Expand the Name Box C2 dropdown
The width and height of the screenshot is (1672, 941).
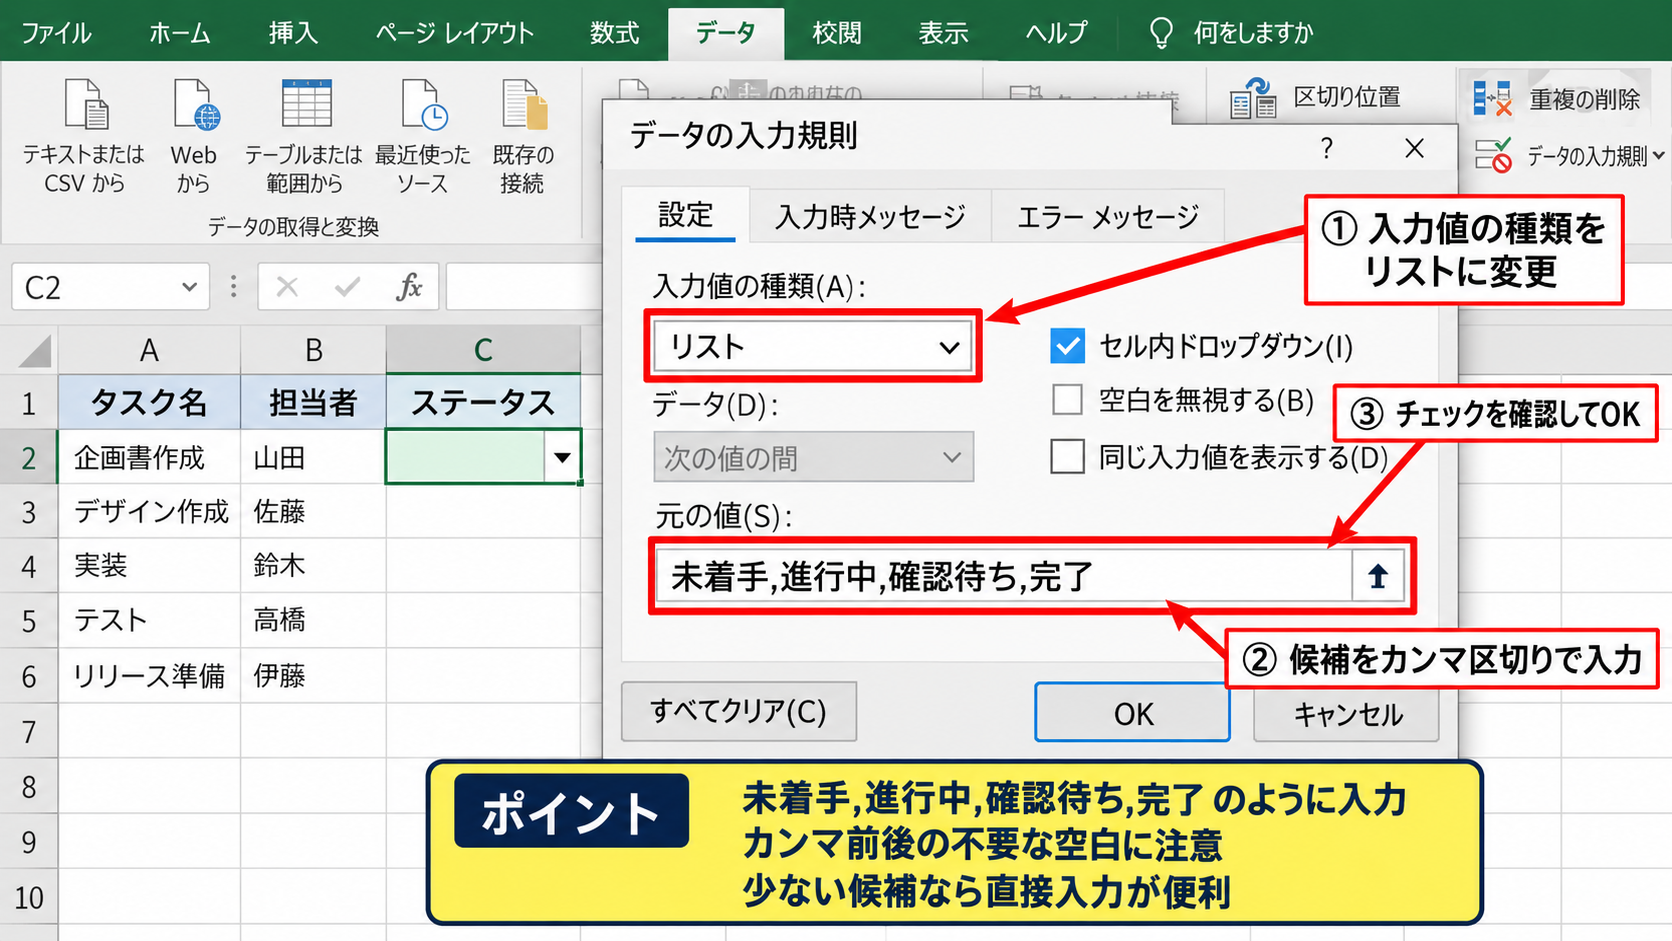click(x=189, y=288)
